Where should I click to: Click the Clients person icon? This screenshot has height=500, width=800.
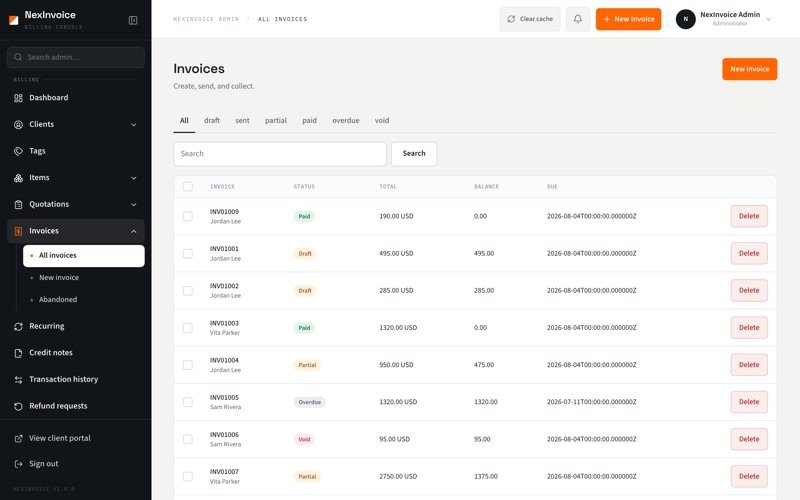[x=18, y=124]
